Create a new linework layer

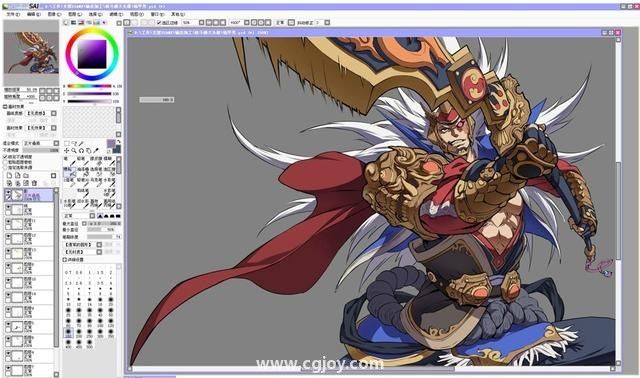coord(17,176)
